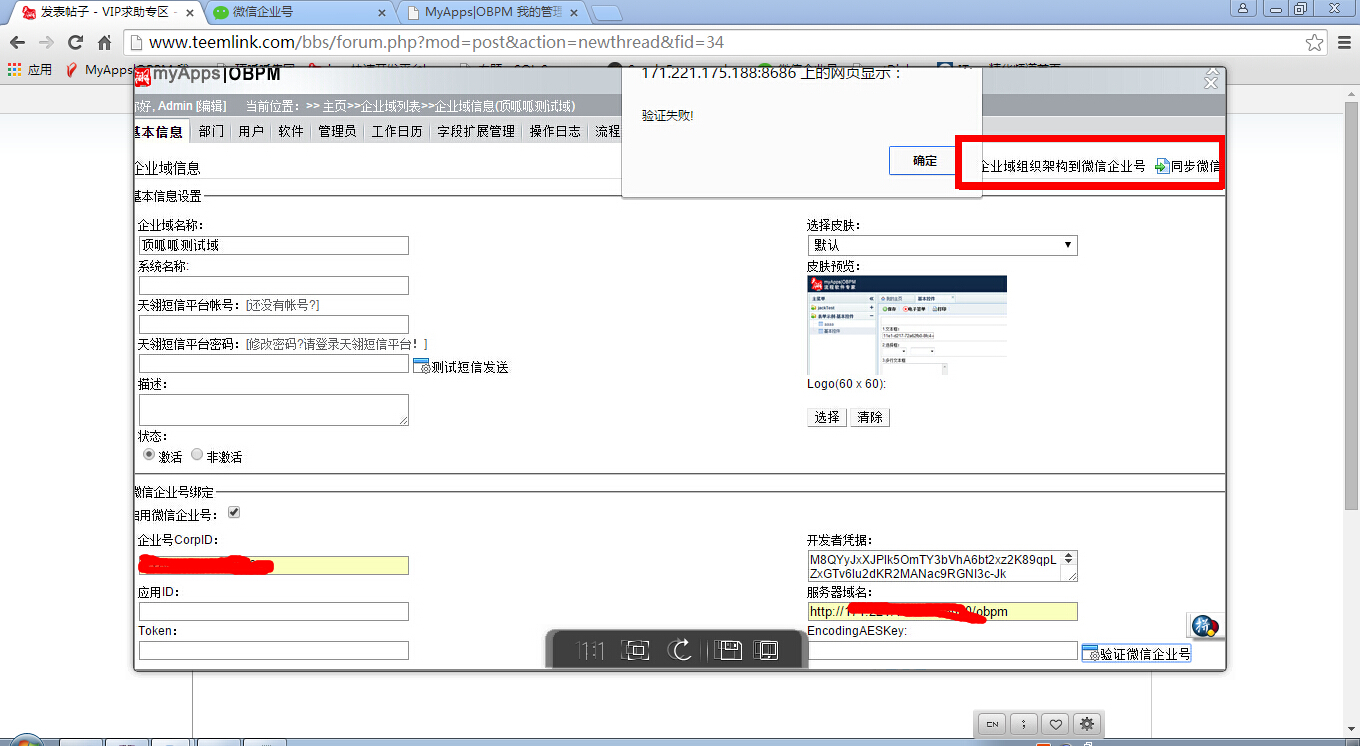Click 主页 in the breadcrumb
The height and width of the screenshot is (746, 1360).
pos(334,105)
